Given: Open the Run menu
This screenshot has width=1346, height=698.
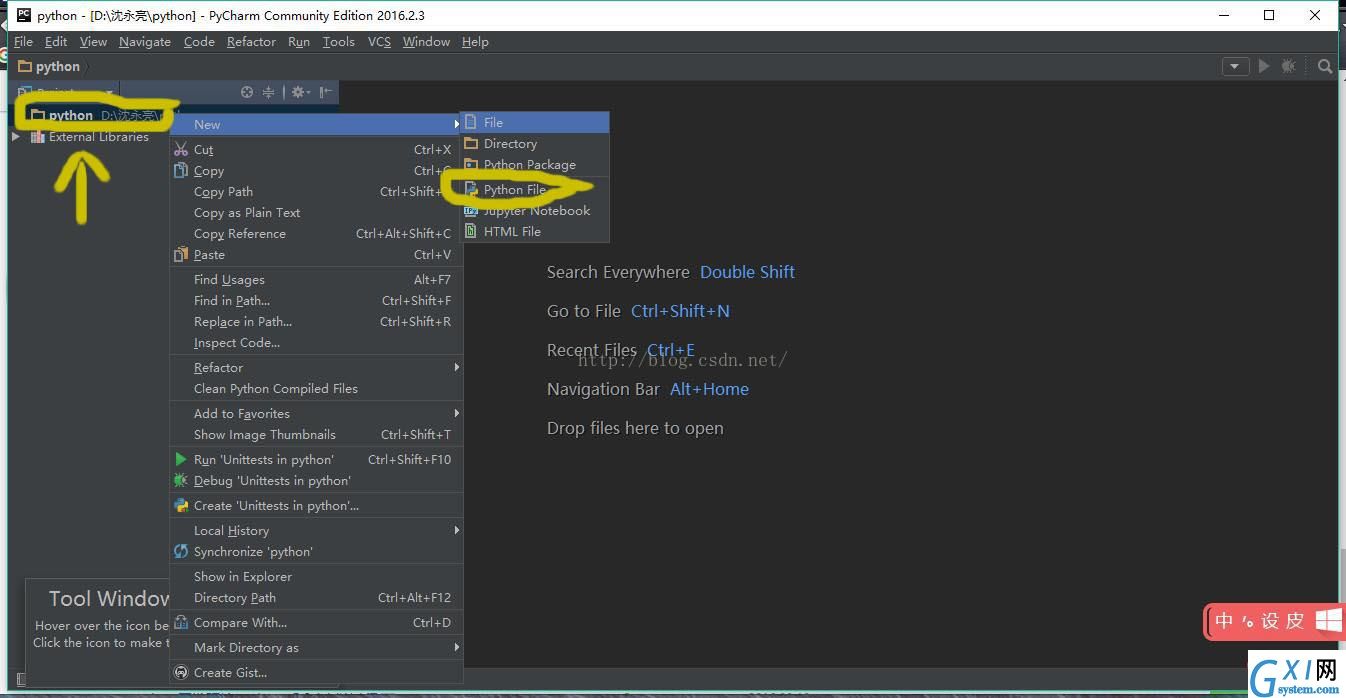Looking at the screenshot, I should pos(298,41).
